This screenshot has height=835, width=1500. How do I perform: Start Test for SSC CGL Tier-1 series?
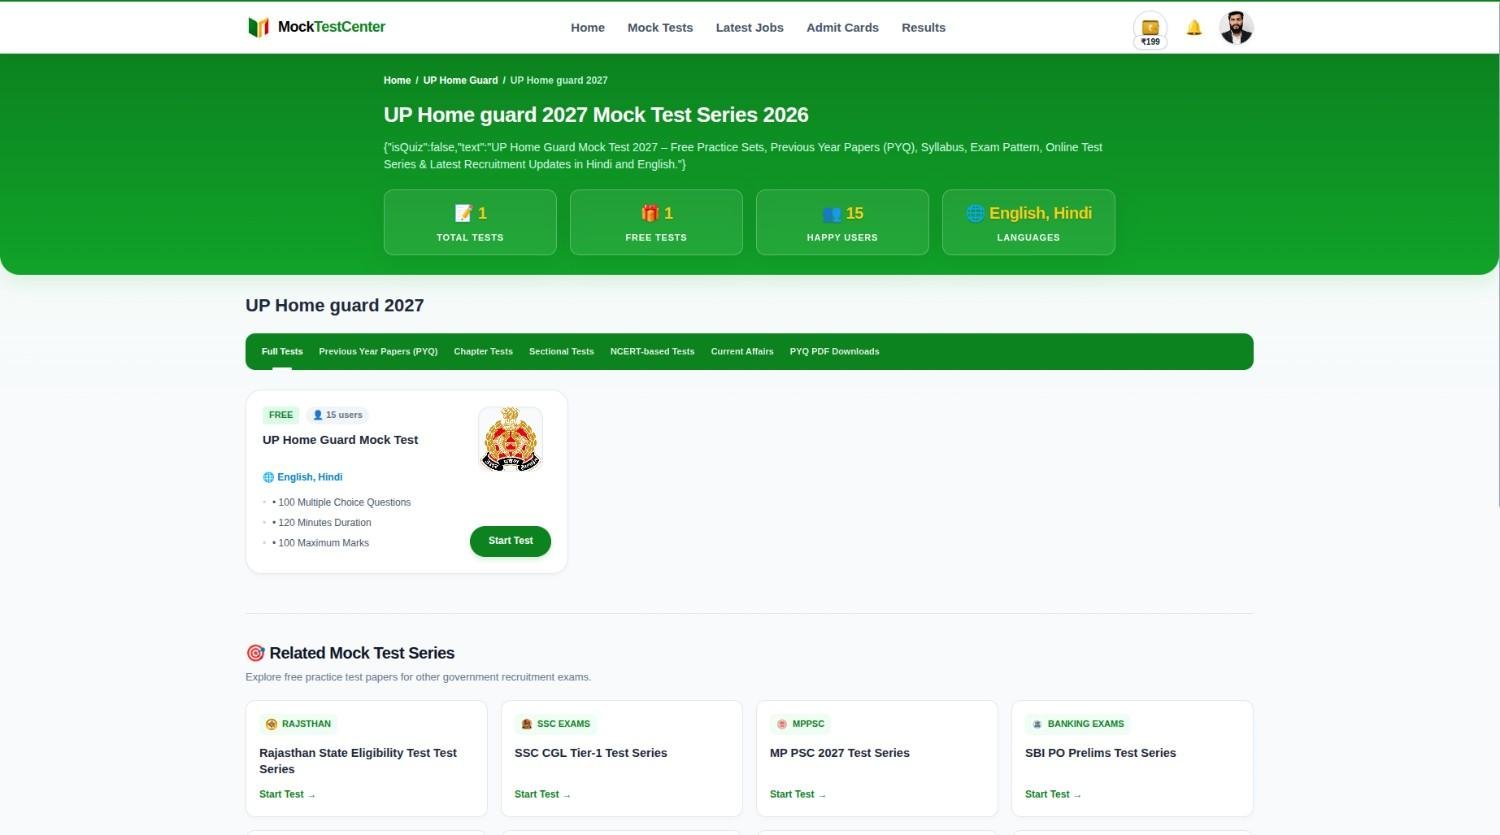pyautogui.click(x=542, y=794)
